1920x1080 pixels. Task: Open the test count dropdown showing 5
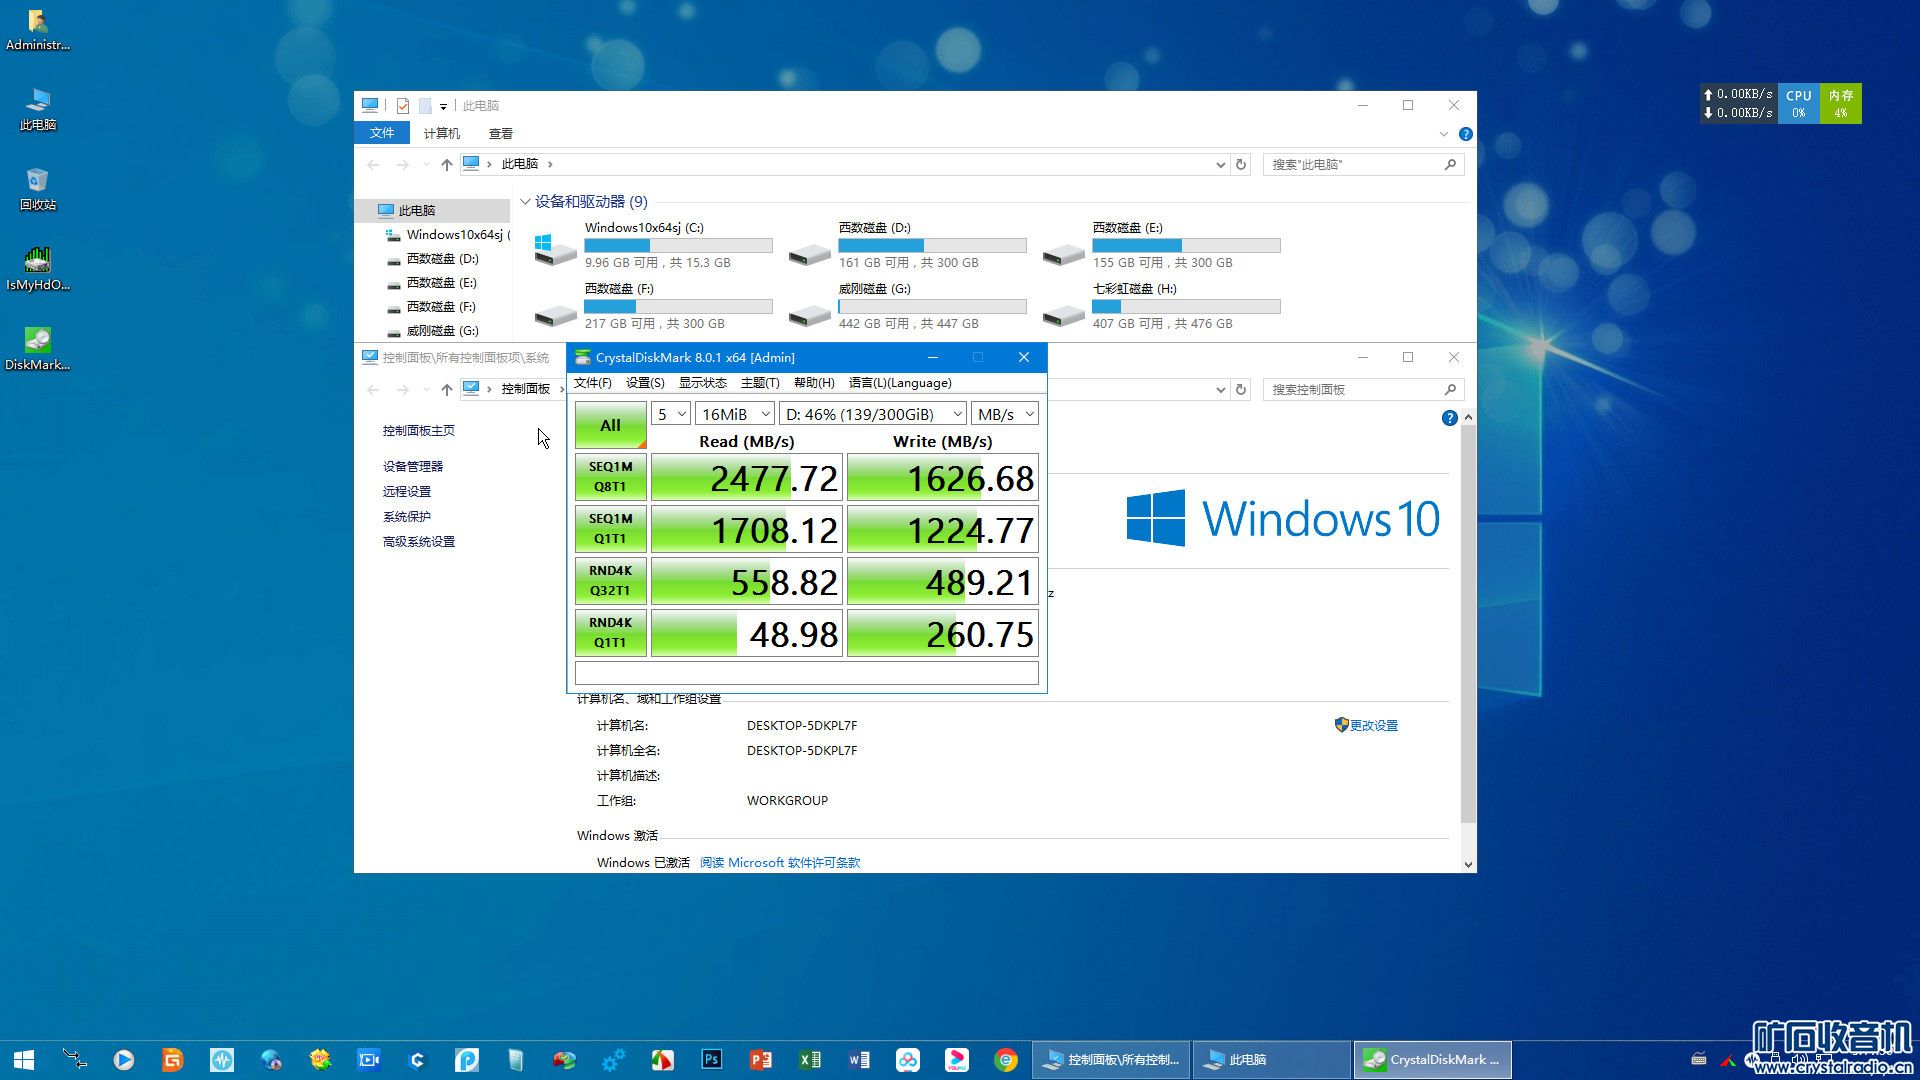[671, 414]
